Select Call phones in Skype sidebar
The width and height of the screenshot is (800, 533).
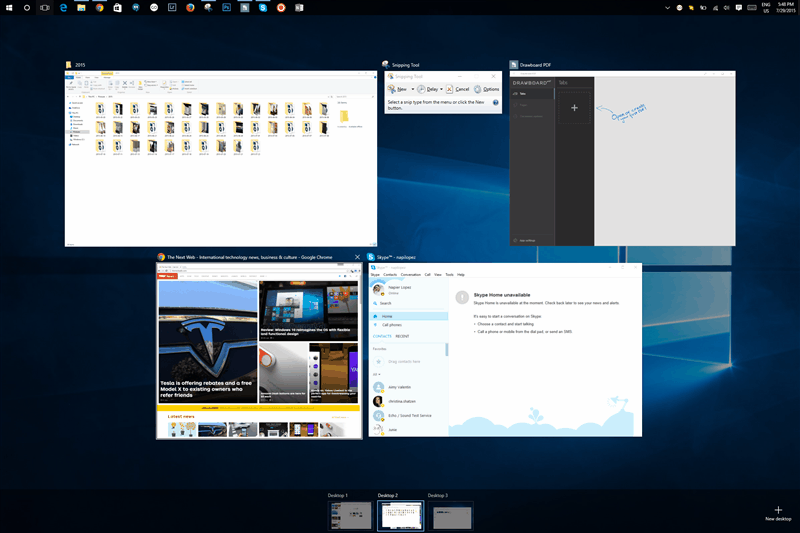[408, 325]
